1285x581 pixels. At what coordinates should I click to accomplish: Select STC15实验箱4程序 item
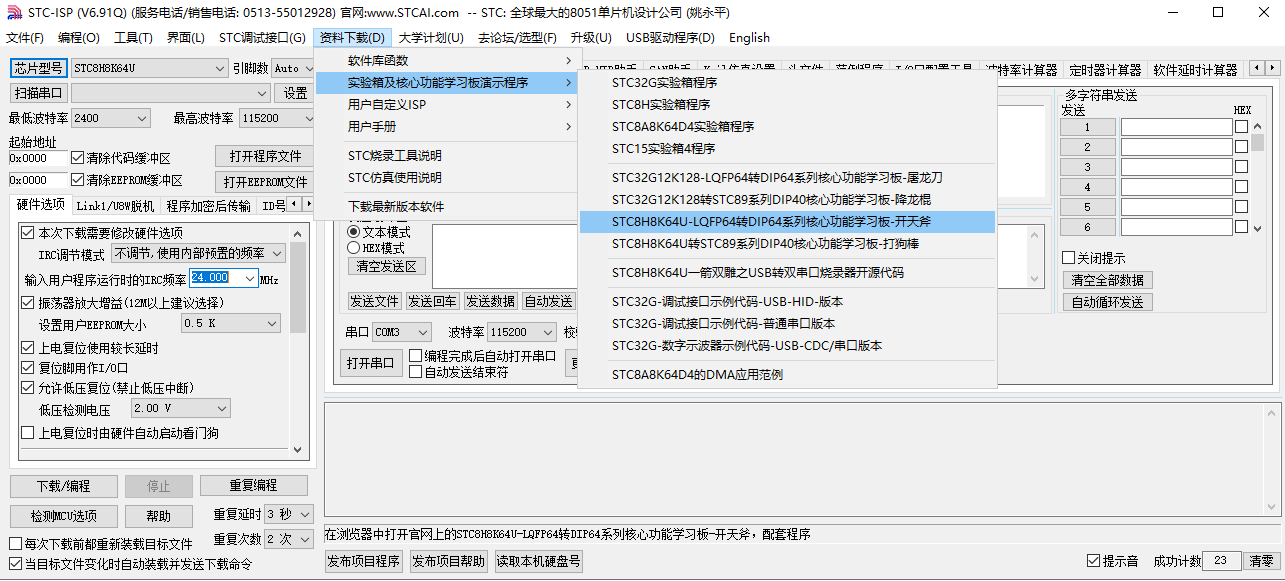pyautogui.click(x=787, y=149)
